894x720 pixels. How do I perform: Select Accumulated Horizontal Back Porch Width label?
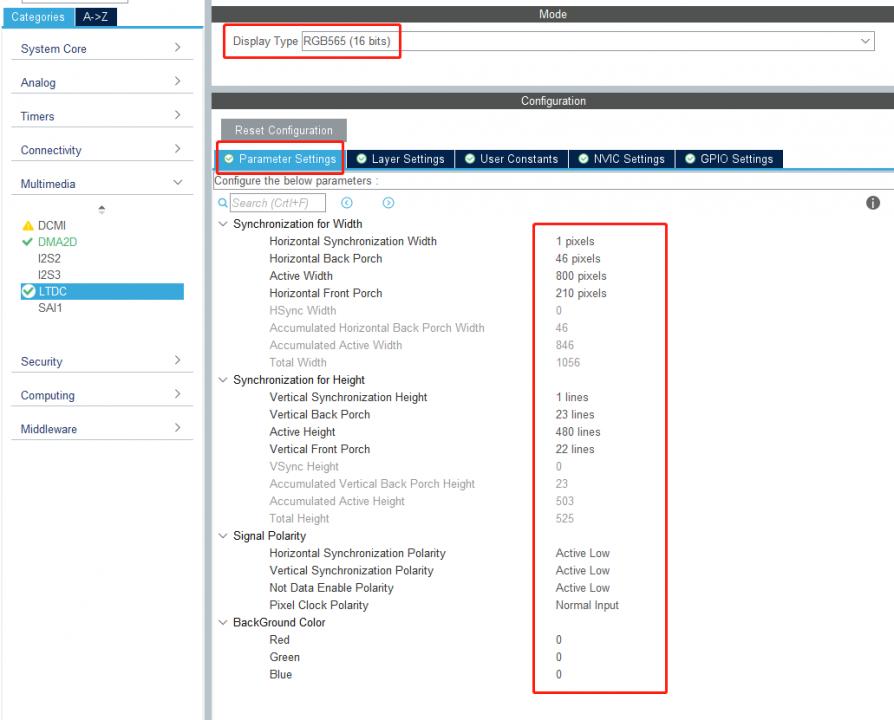(x=376, y=328)
